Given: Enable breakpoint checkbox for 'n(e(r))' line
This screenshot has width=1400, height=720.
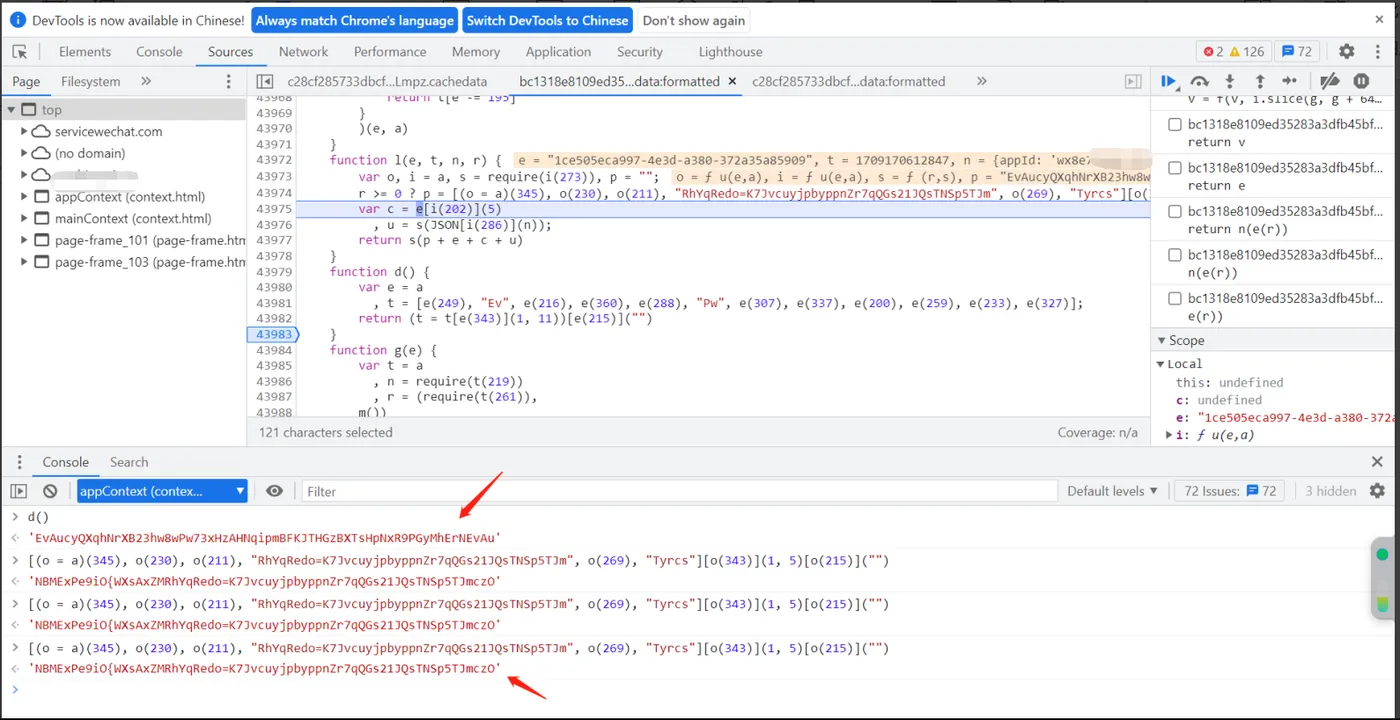Looking at the screenshot, I should (x=1175, y=255).
